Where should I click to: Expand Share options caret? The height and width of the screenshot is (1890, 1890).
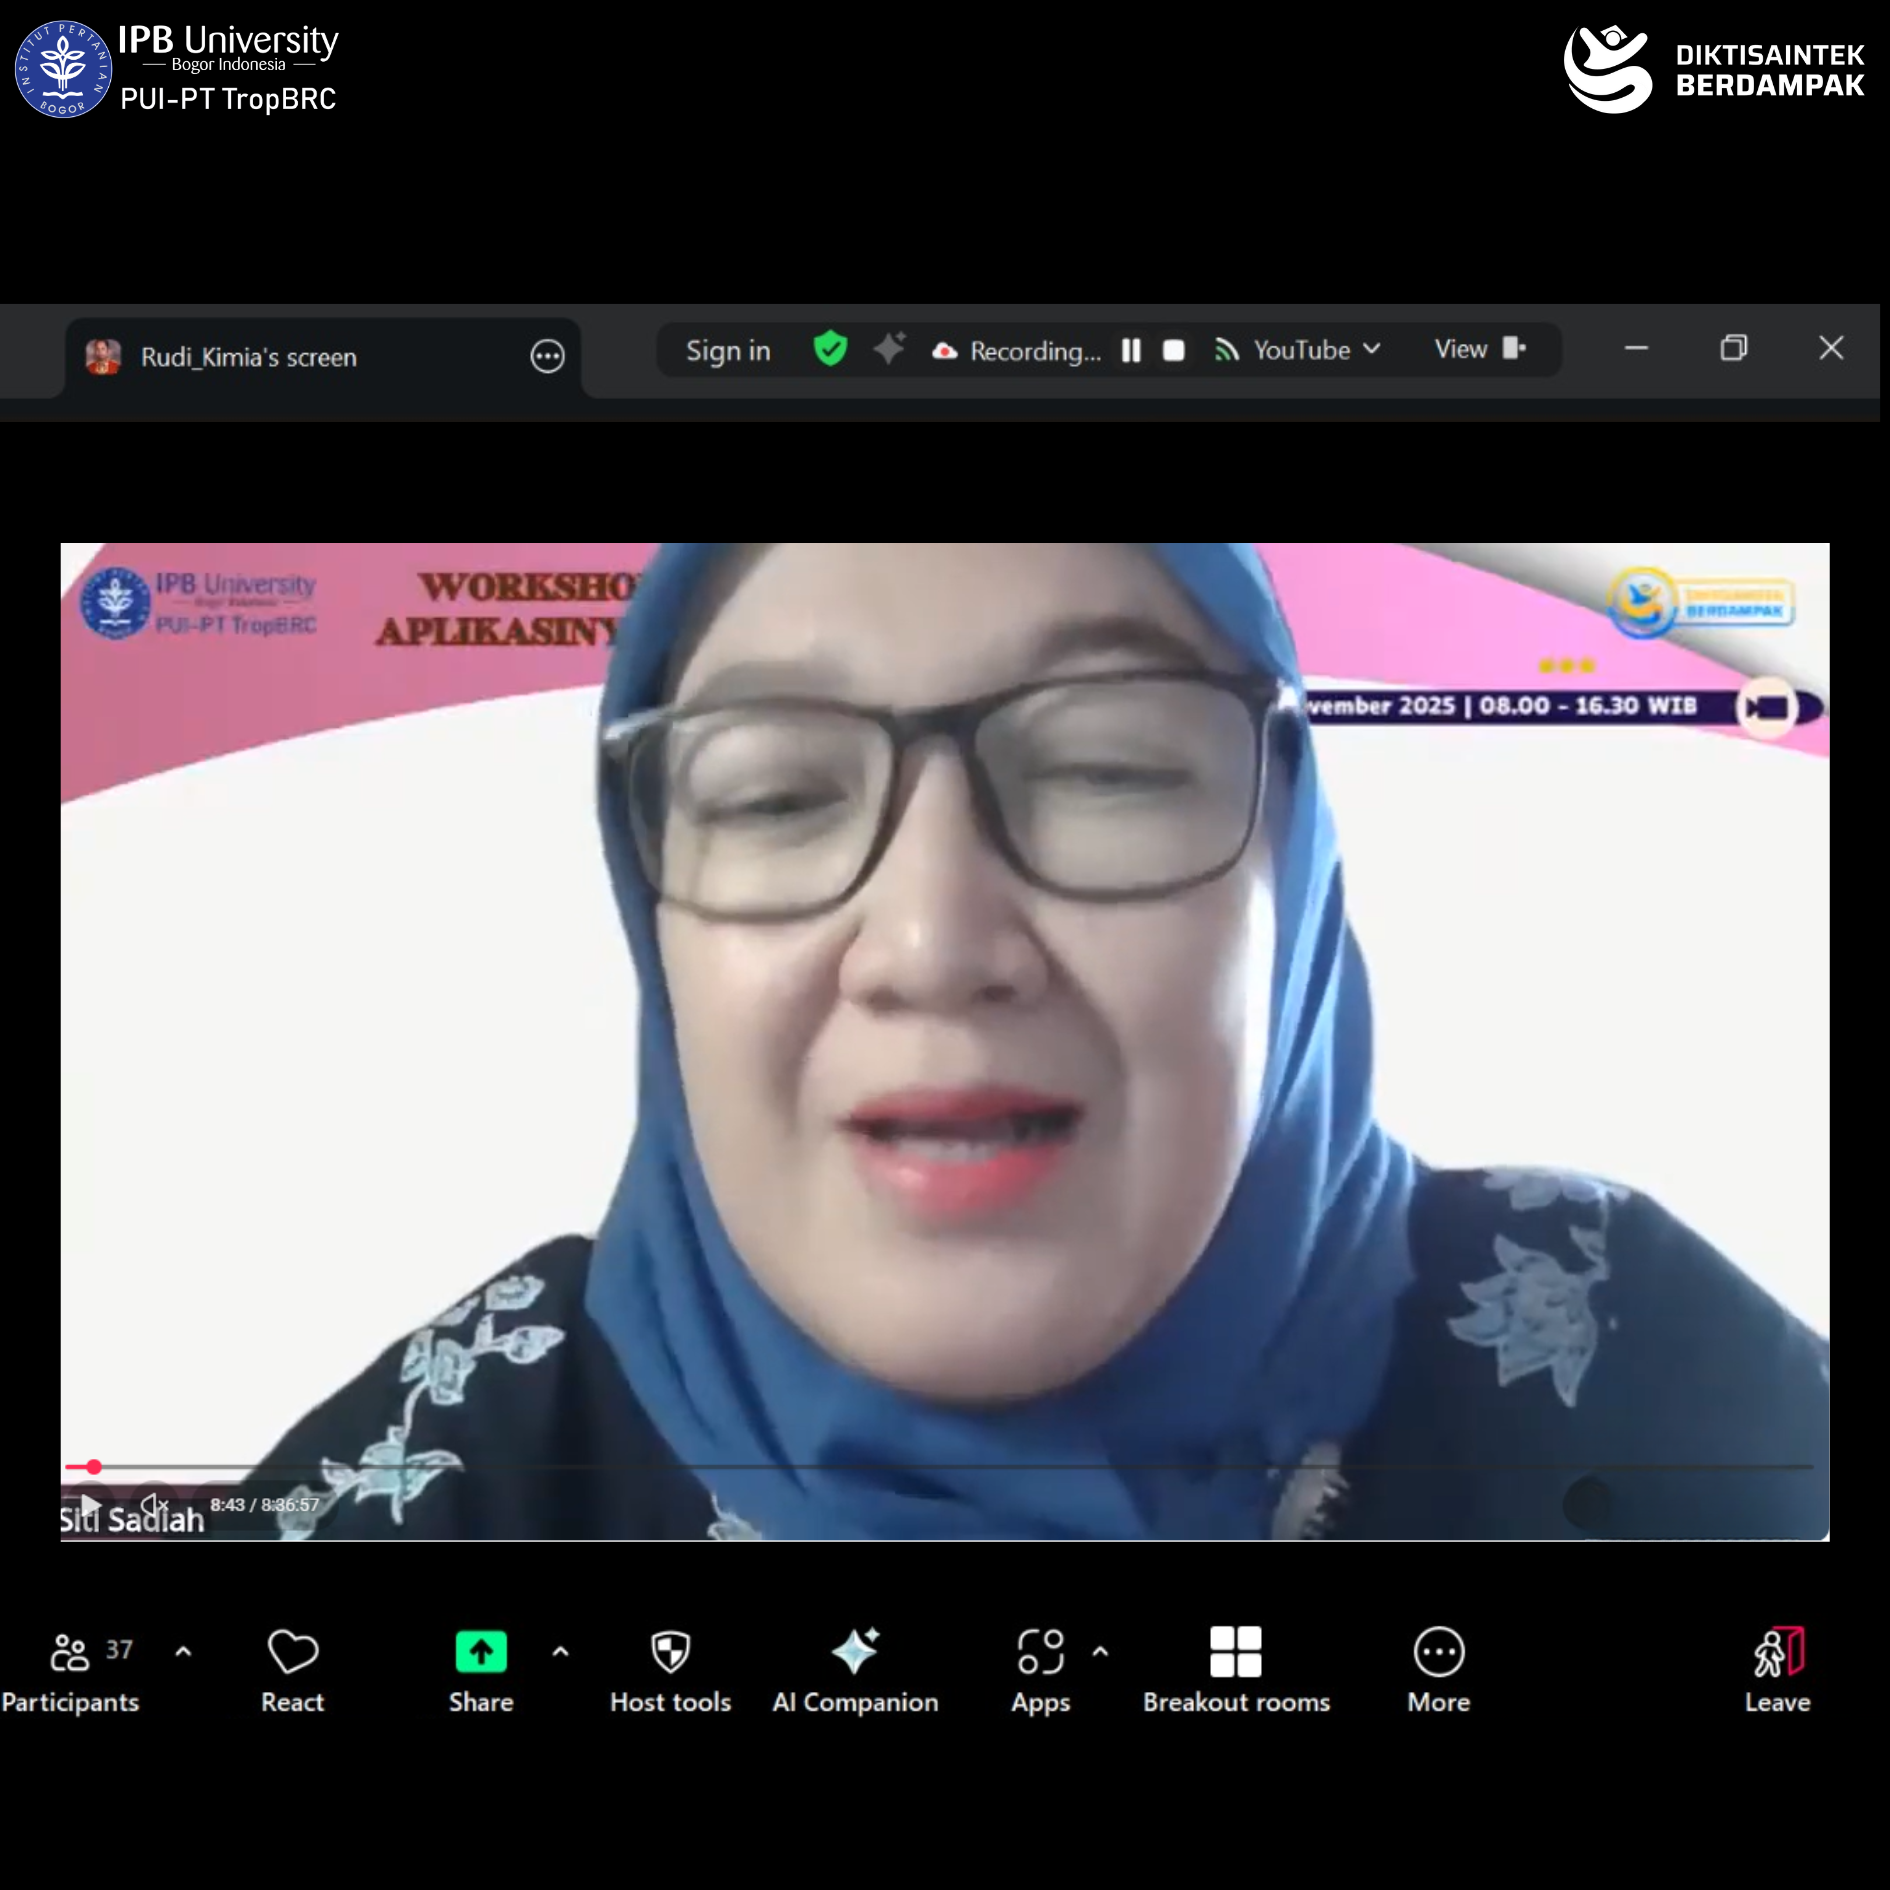tap(561, 1652)
